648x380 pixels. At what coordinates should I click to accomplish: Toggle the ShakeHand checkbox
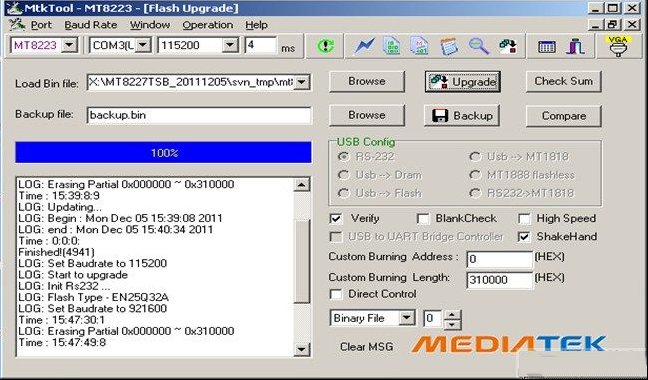(524, 237)
